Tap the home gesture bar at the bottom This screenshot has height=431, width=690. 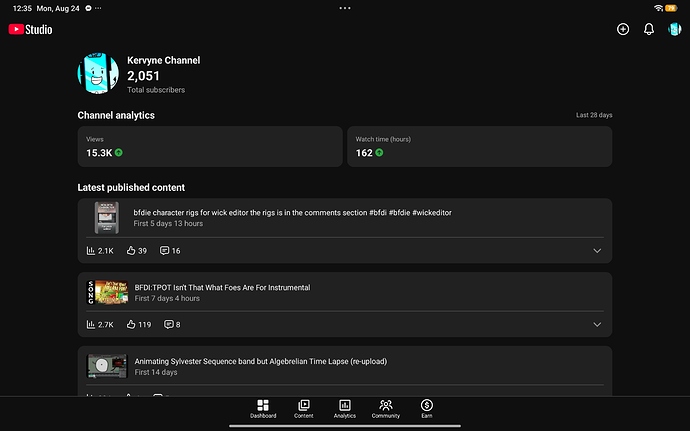pyautogui.click(x=345, y=426)
